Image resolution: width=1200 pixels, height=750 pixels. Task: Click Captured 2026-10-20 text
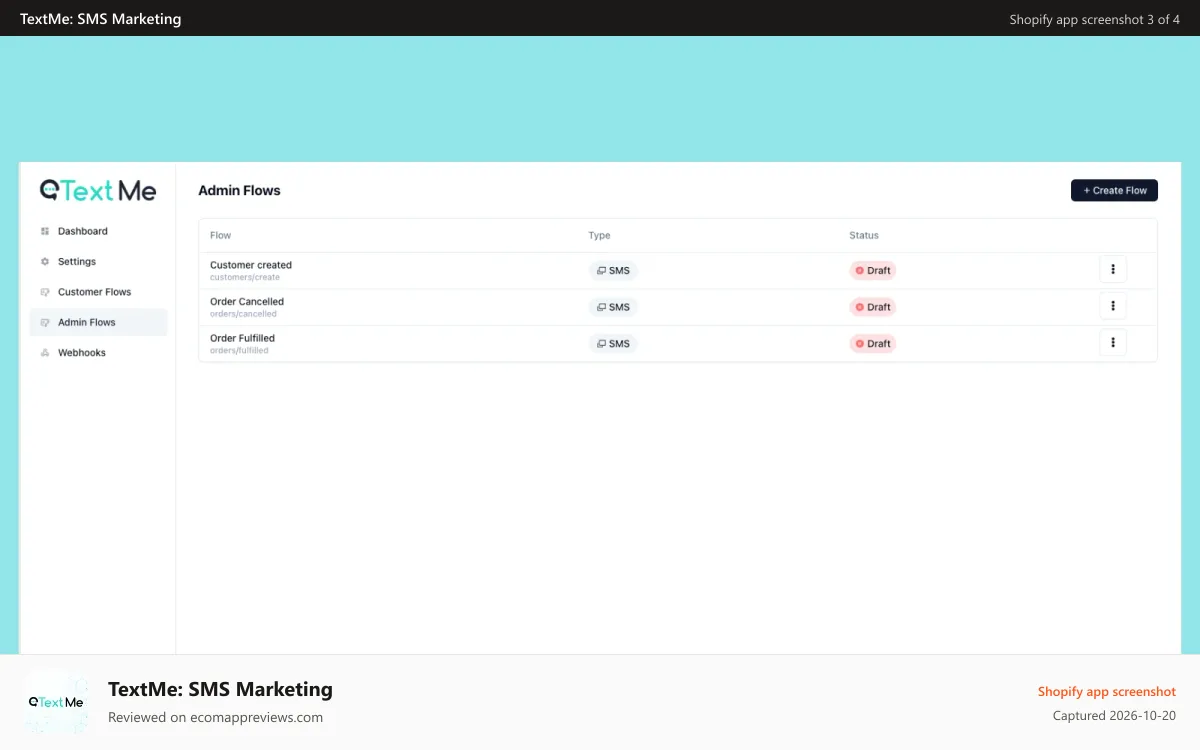[x=1115, y=716]
